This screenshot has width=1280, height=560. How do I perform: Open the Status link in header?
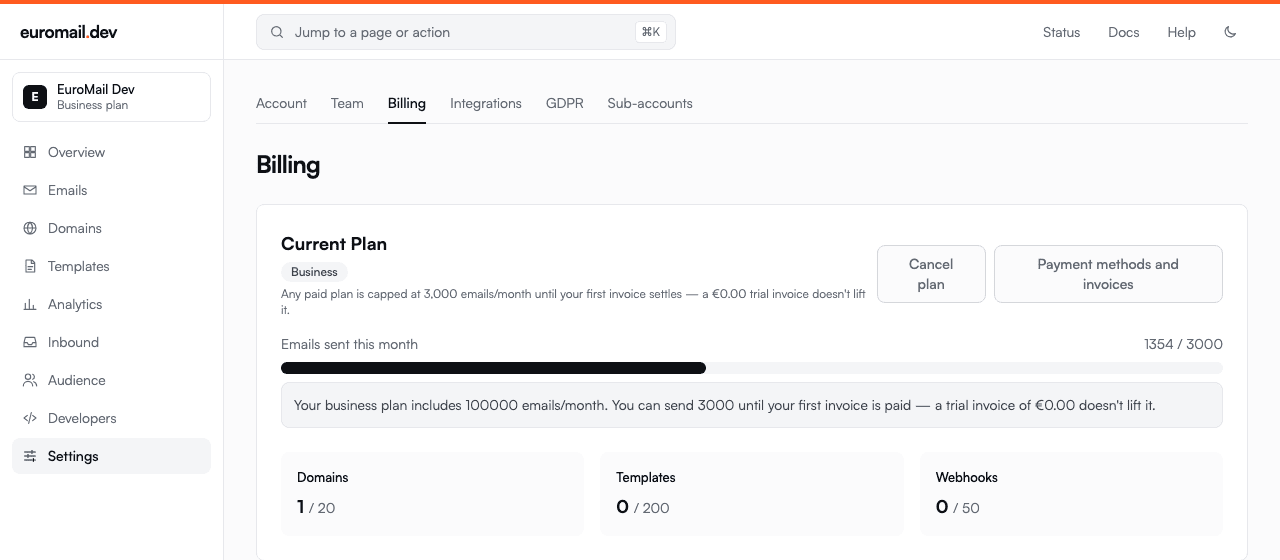[x=1061, y=32]
